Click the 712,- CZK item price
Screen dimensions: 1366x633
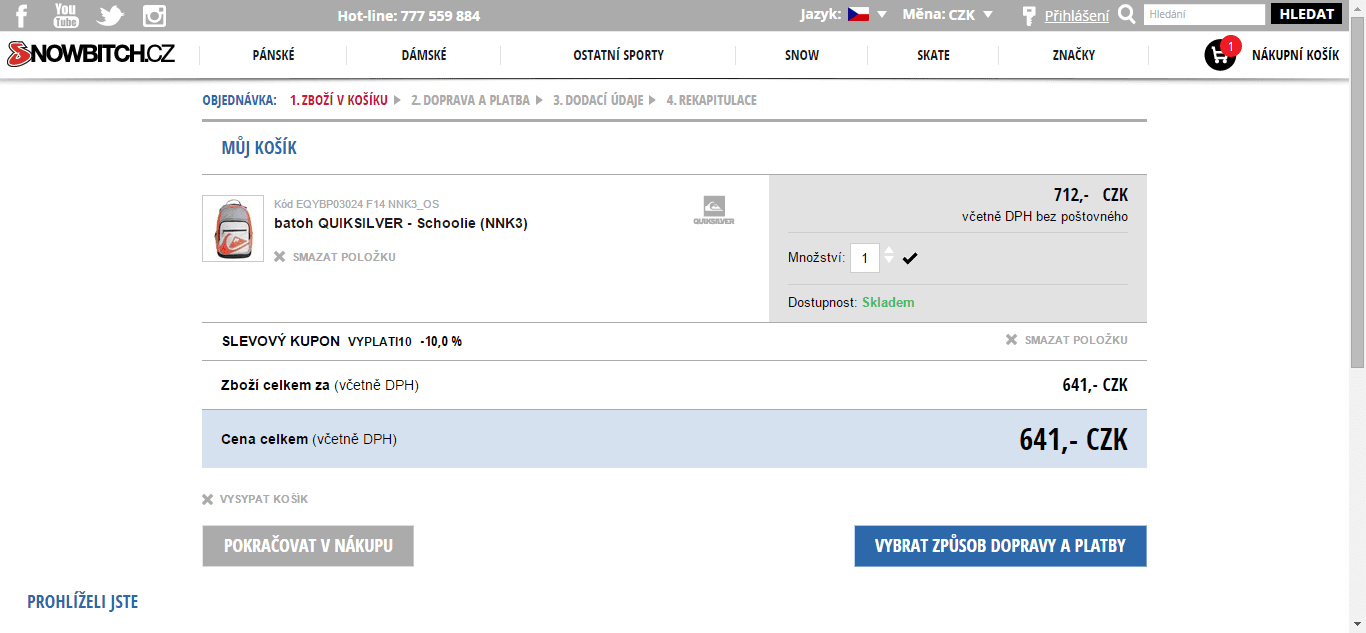[x=1091, y=194]
